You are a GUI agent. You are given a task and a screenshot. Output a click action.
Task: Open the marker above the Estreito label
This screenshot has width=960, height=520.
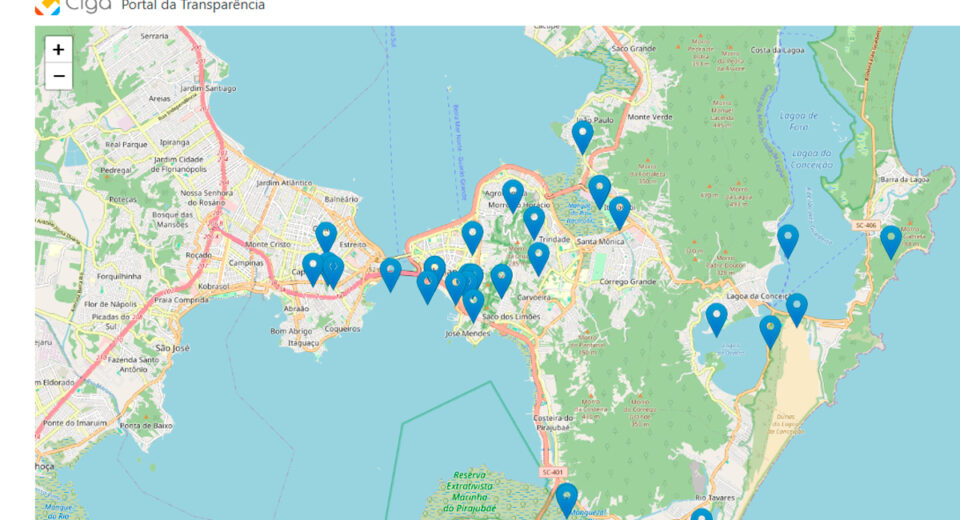tap(326, 238)
